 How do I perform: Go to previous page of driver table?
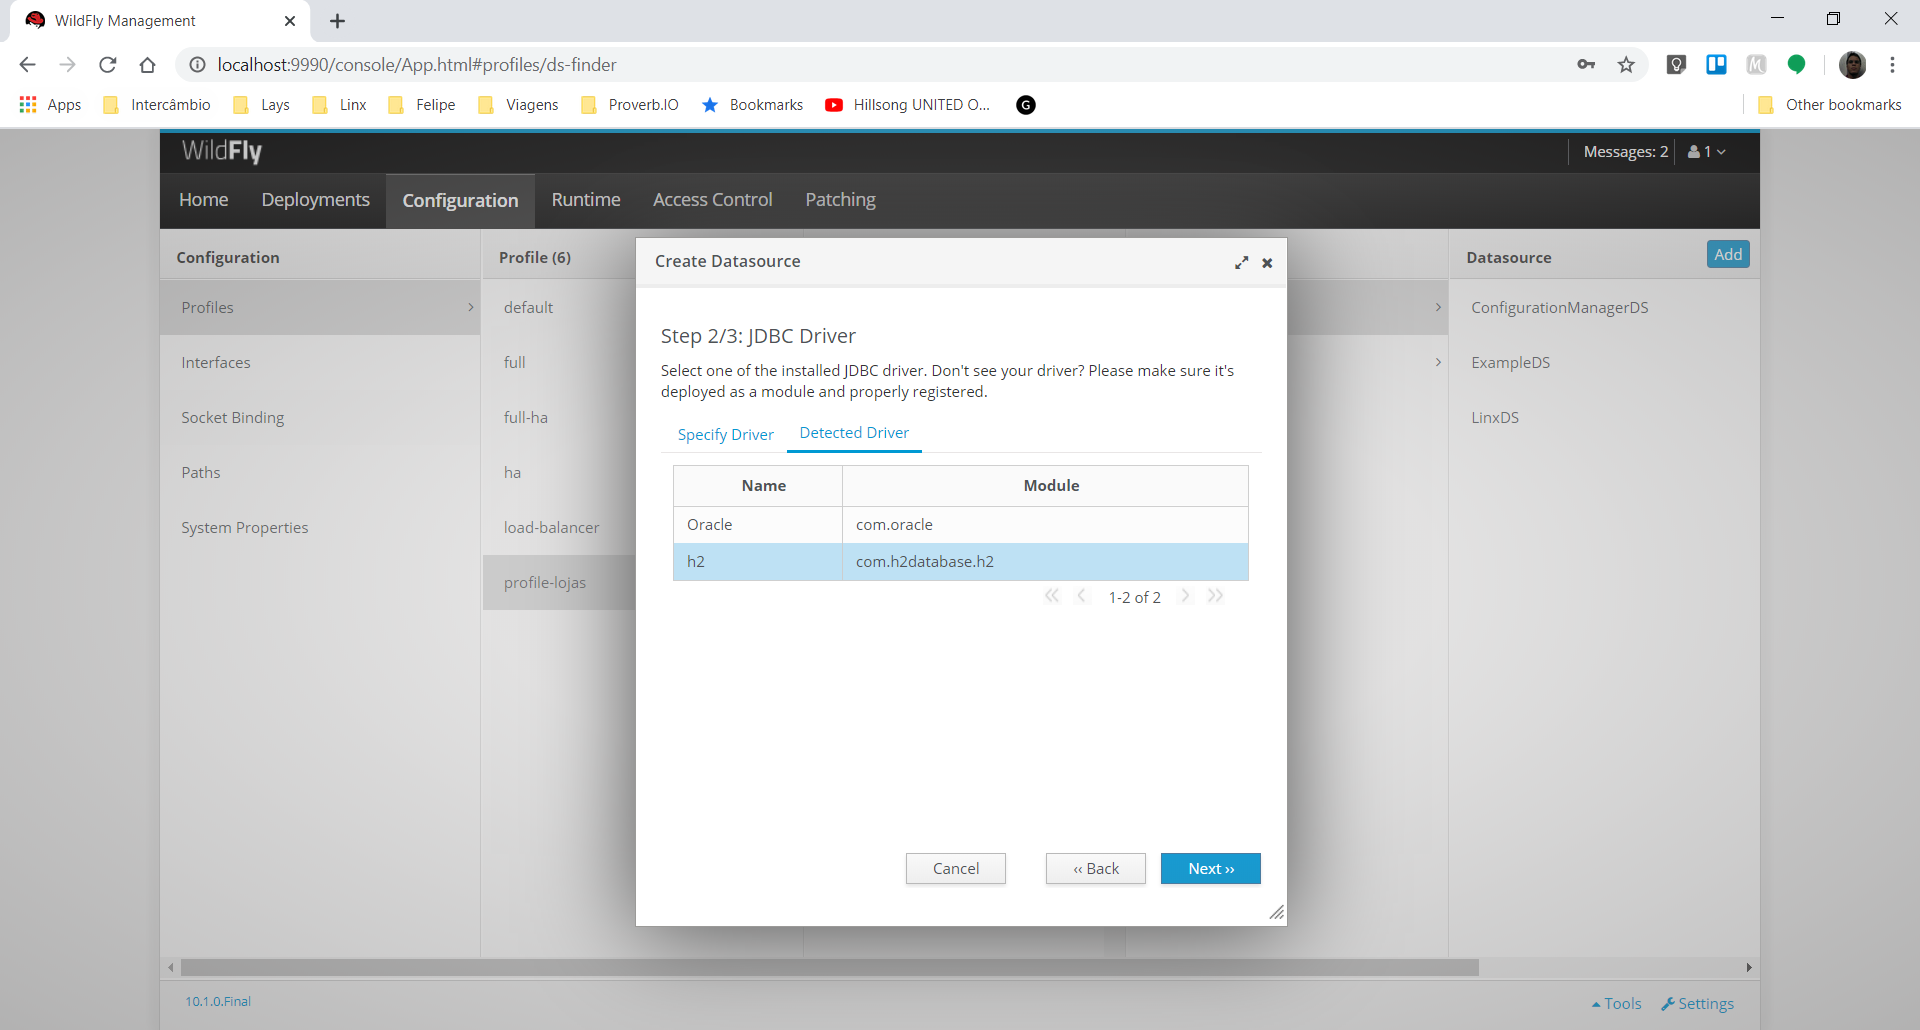pos(1081,596)
